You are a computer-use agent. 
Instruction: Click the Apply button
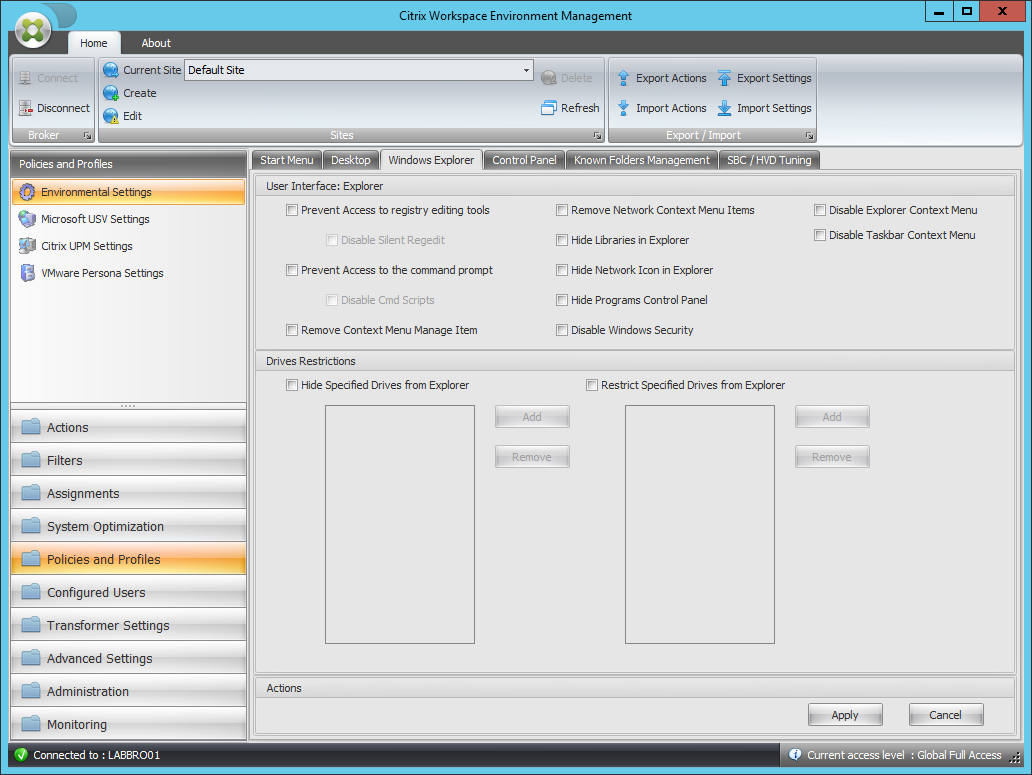845,714
